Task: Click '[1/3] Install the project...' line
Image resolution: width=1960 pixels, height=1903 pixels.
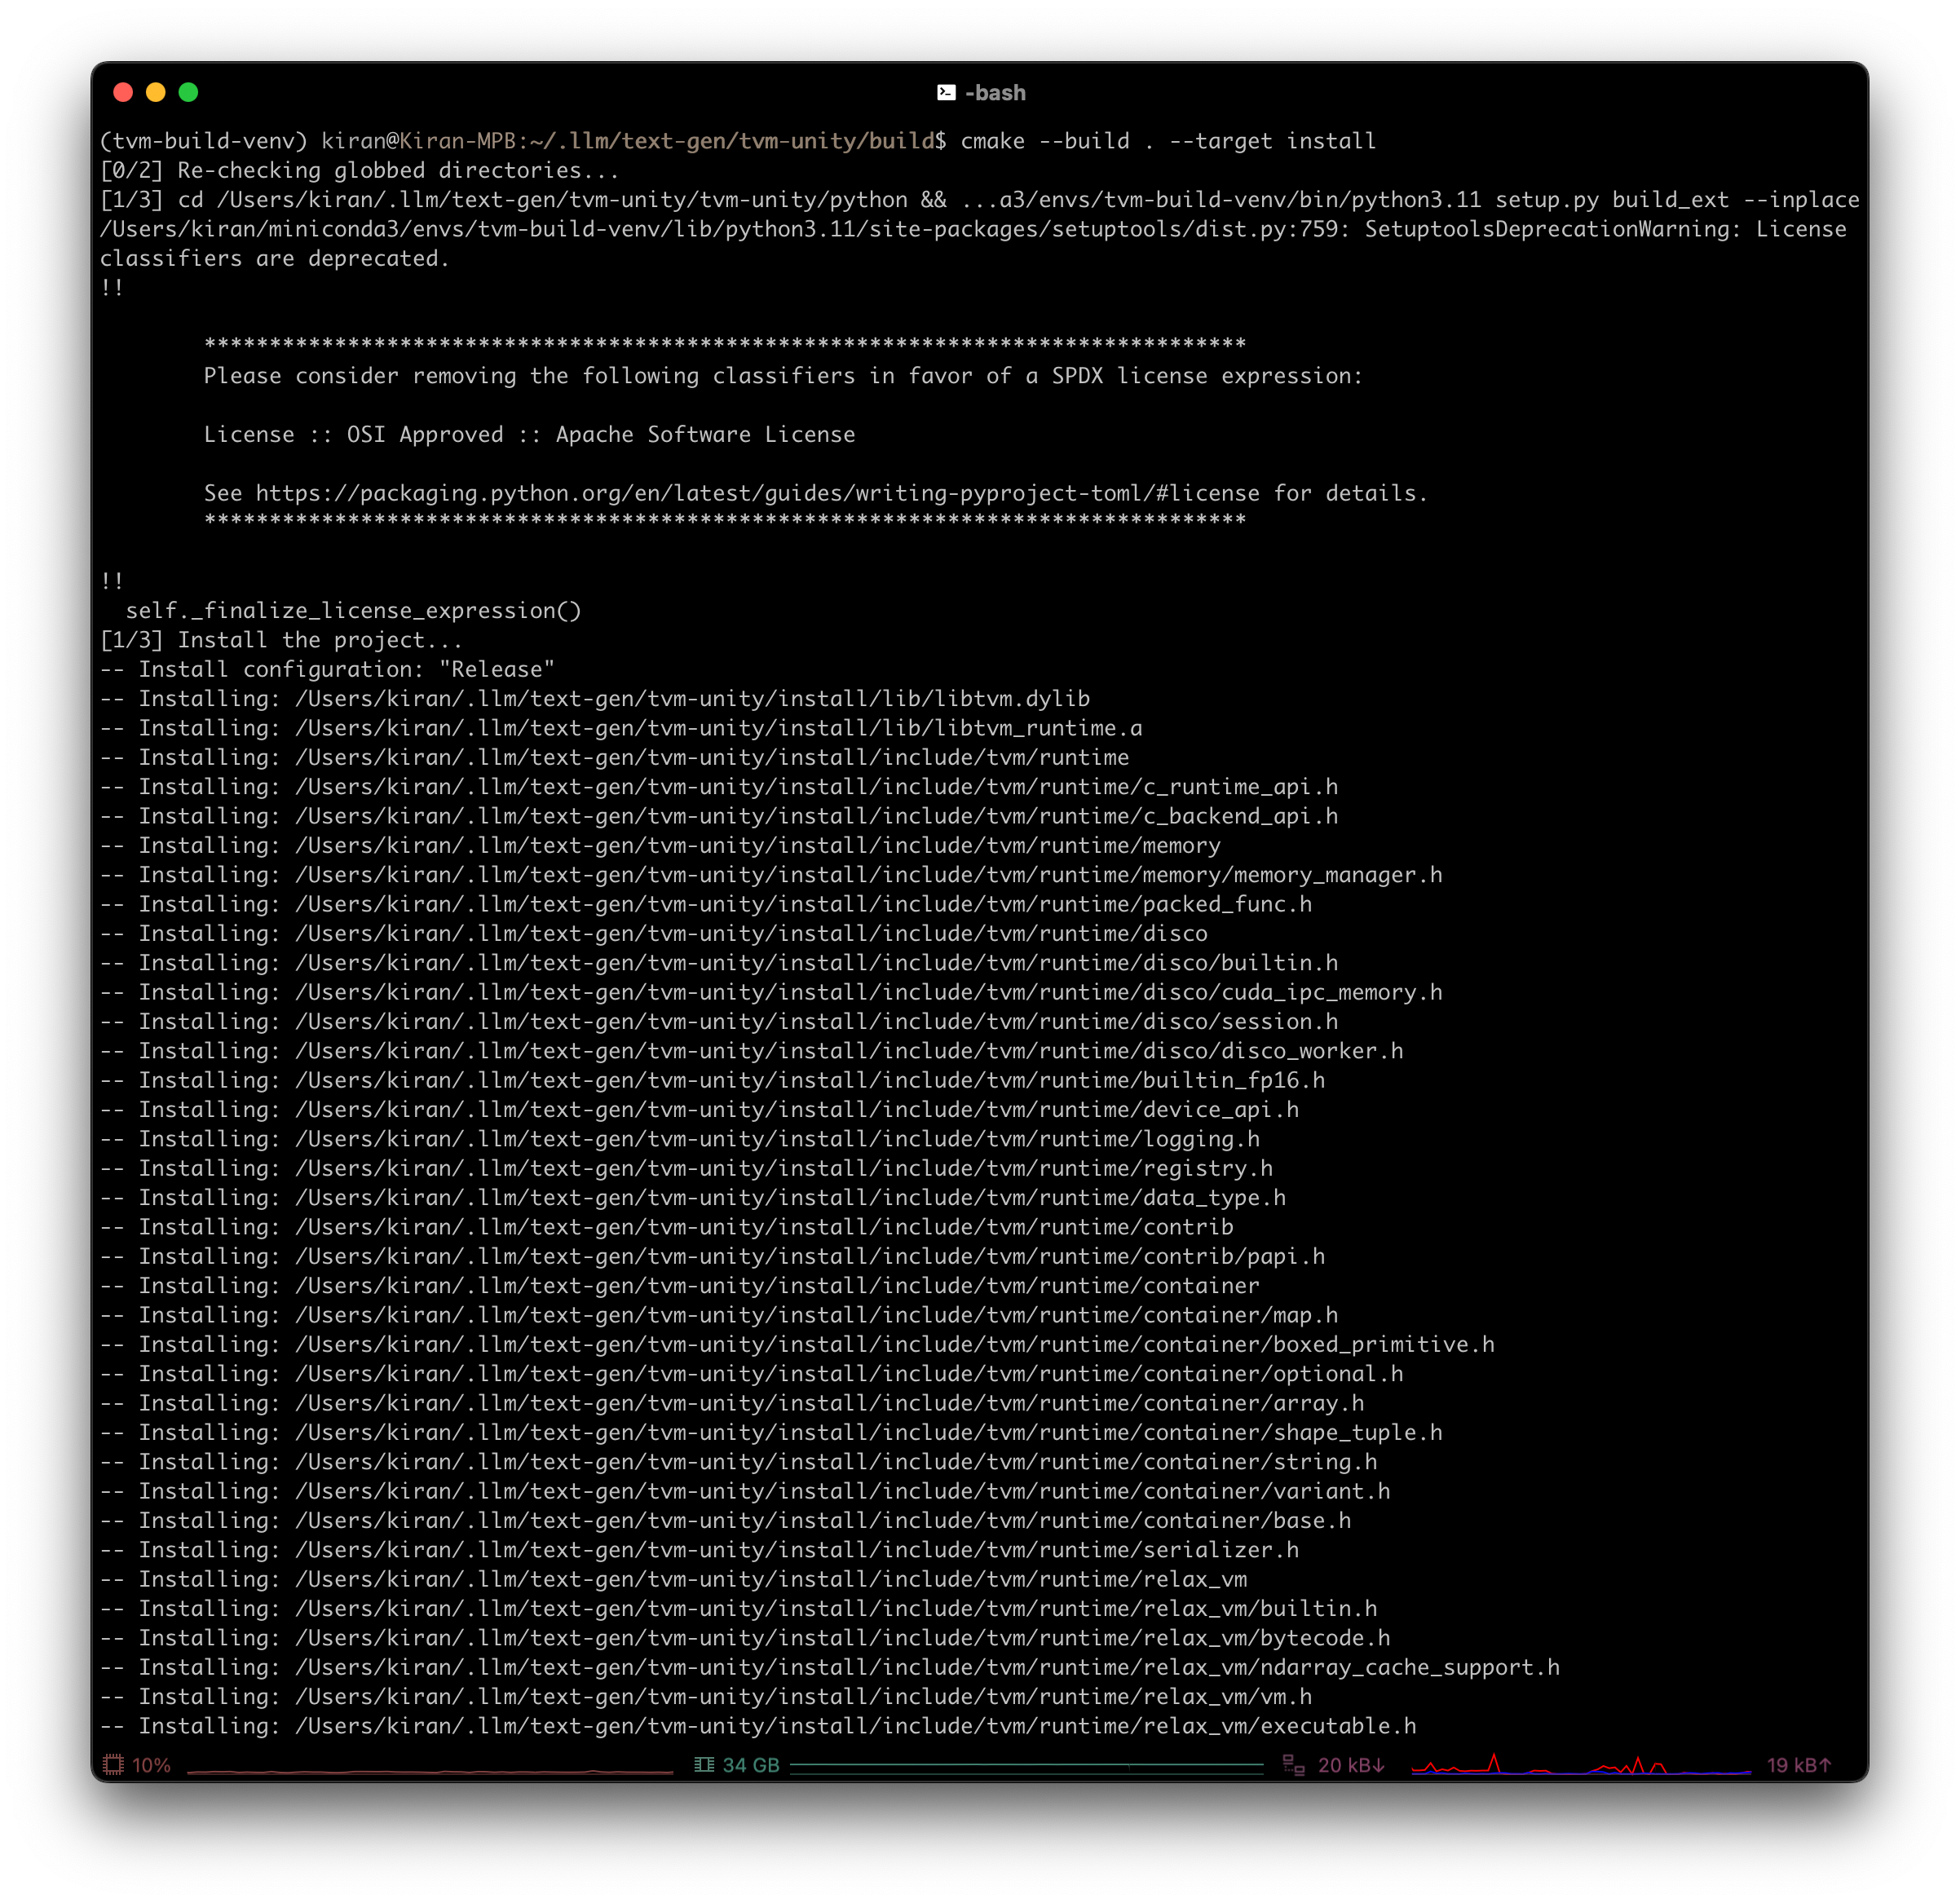Action: pos(281,640)
